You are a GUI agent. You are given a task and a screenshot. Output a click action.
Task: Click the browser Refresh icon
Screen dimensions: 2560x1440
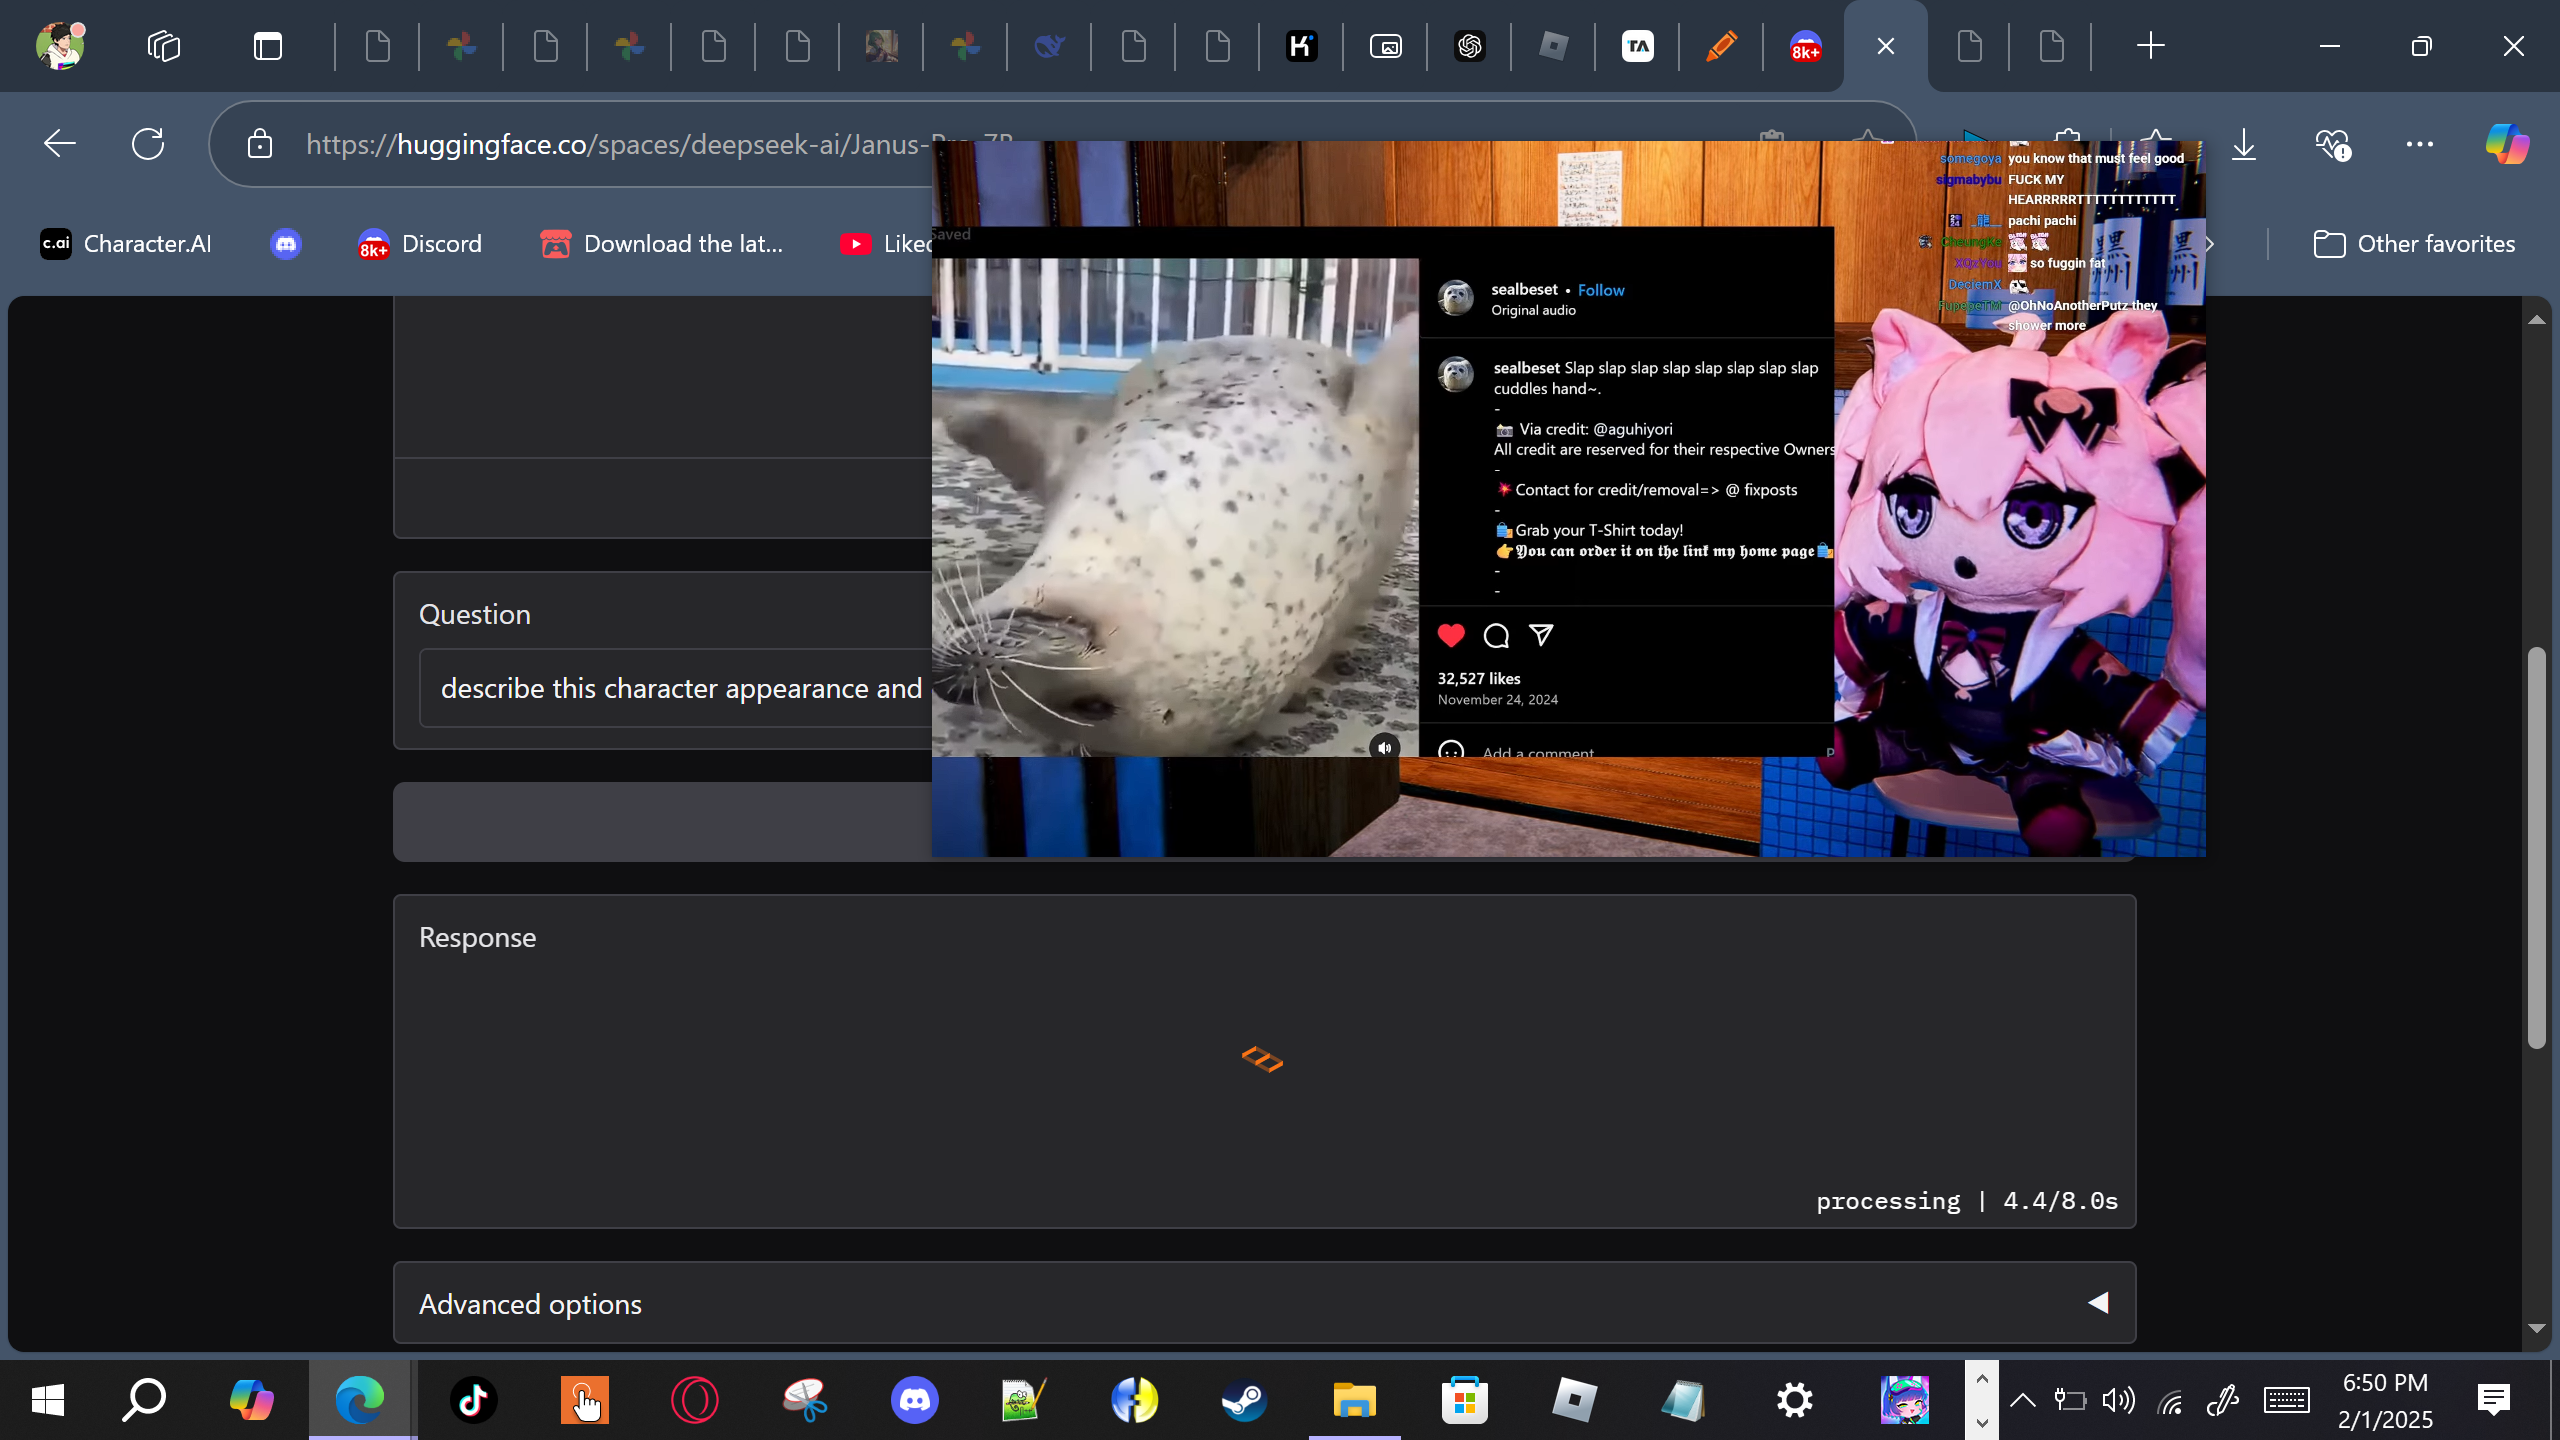click(148, 144)
